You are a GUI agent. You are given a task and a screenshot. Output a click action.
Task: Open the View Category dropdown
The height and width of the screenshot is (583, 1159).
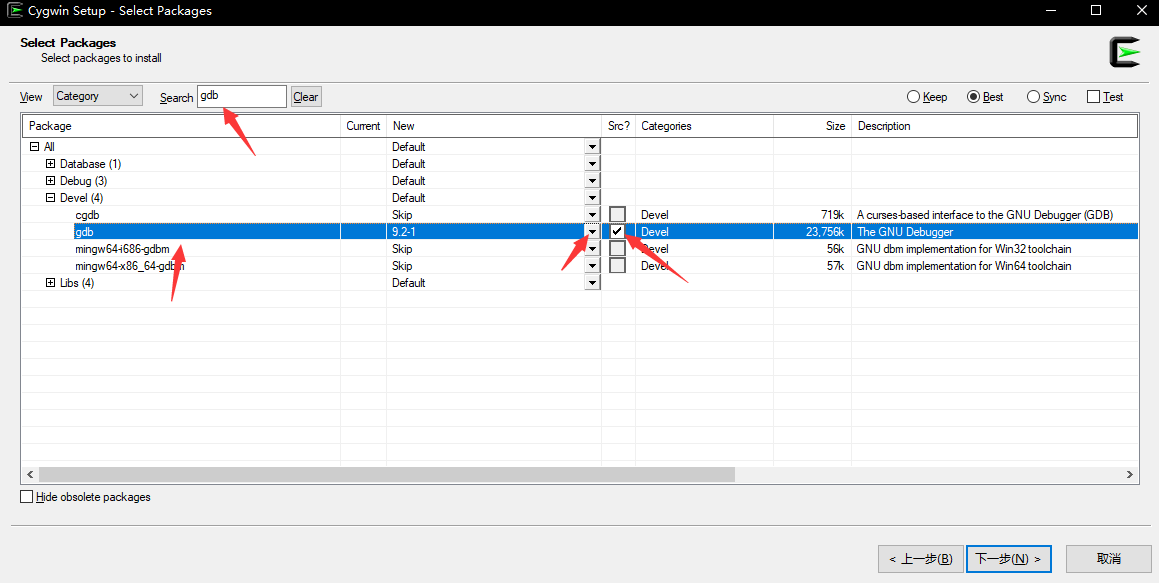98,96
